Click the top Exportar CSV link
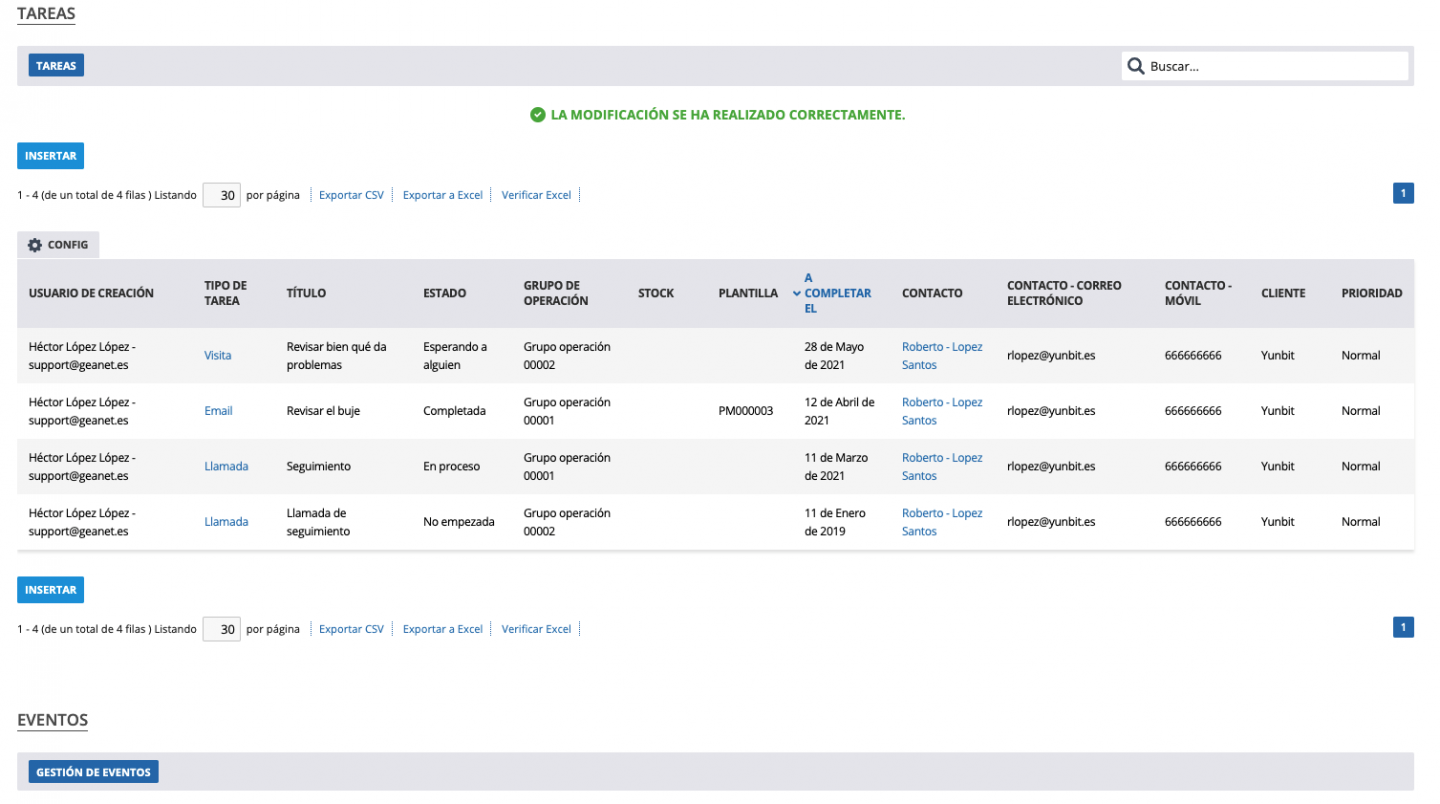 pos(351,195)
